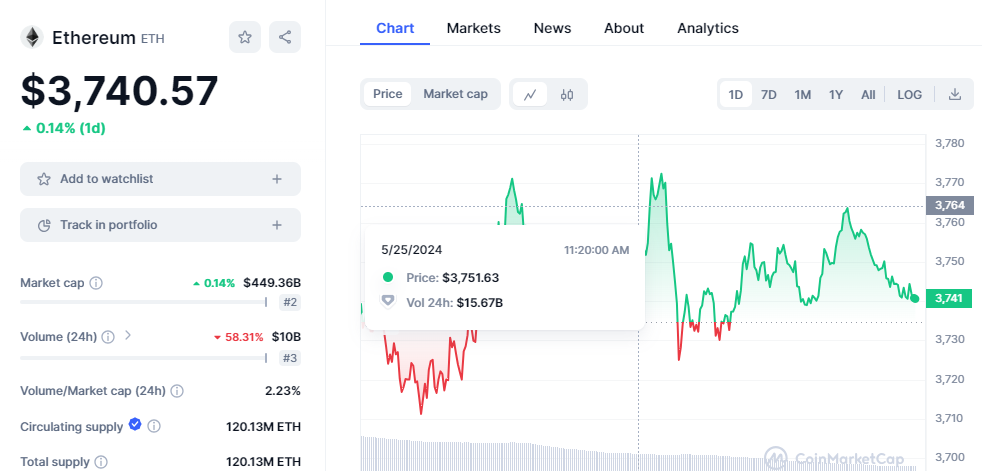982x471 pixels.
Task: Click the 120.13M ETH circulating supply value
Action: [263, 427]
